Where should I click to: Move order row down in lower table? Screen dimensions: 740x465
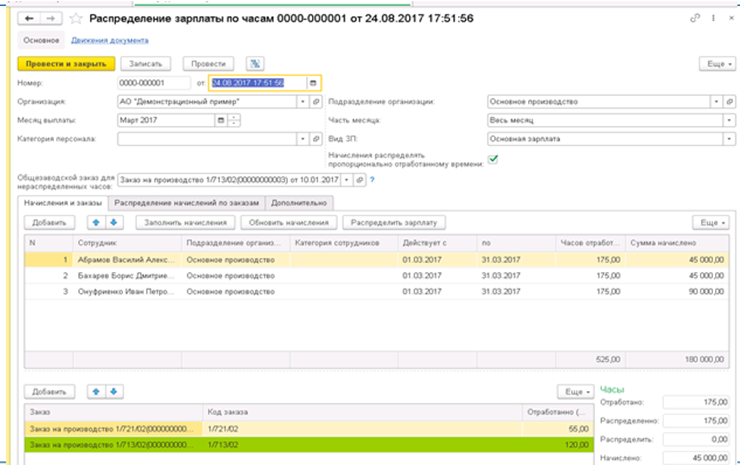[113, 392]
